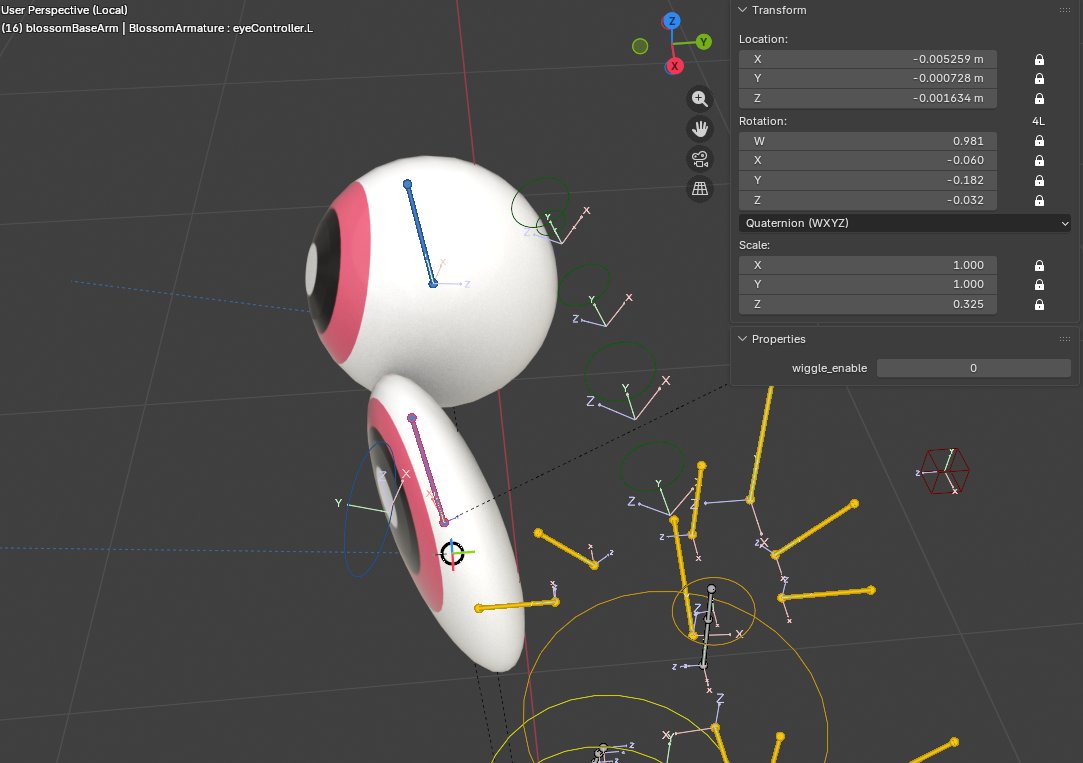Collapse the Properties panel
Image resolution: width=1083 pixels, height=763 pixels.
tap(742, 339)
